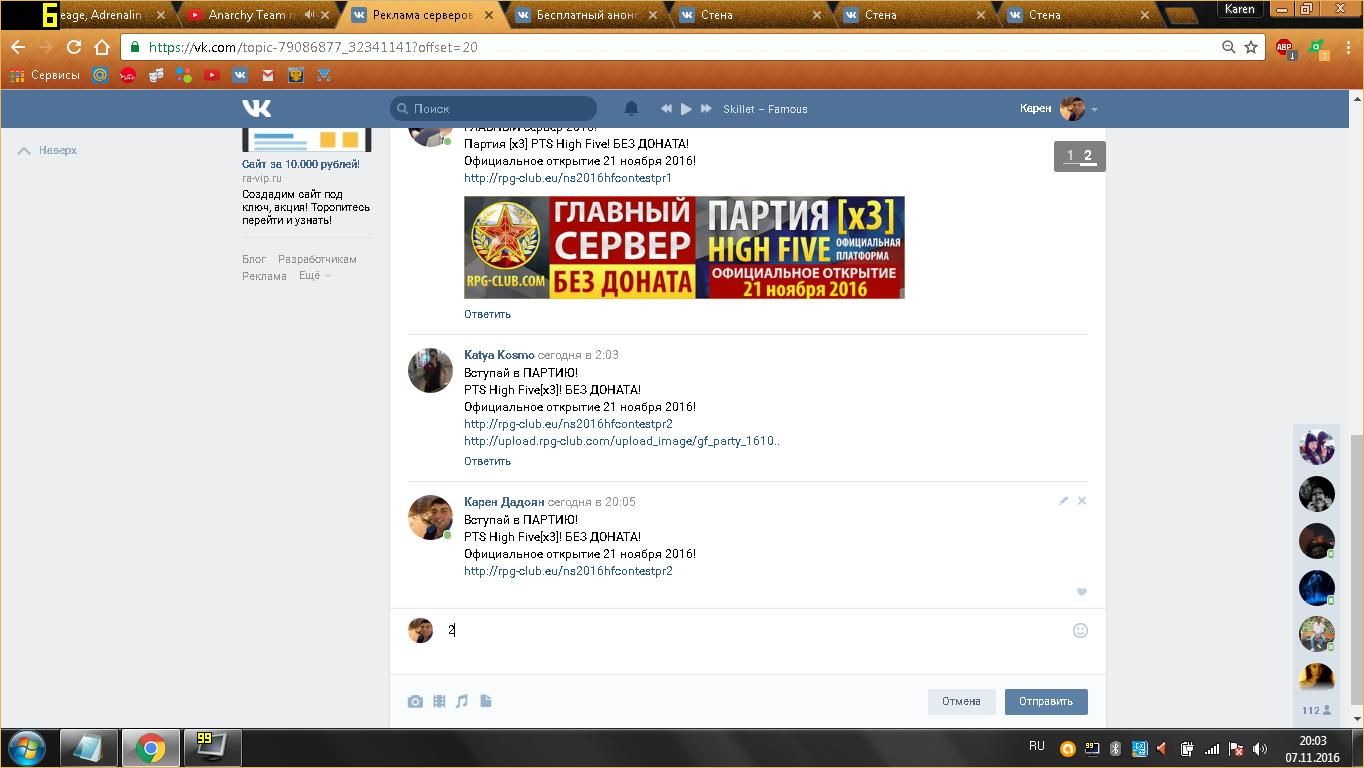The image size is (1364, 768).
Task: Go to page 1 of the topic
Action: 1070,156
